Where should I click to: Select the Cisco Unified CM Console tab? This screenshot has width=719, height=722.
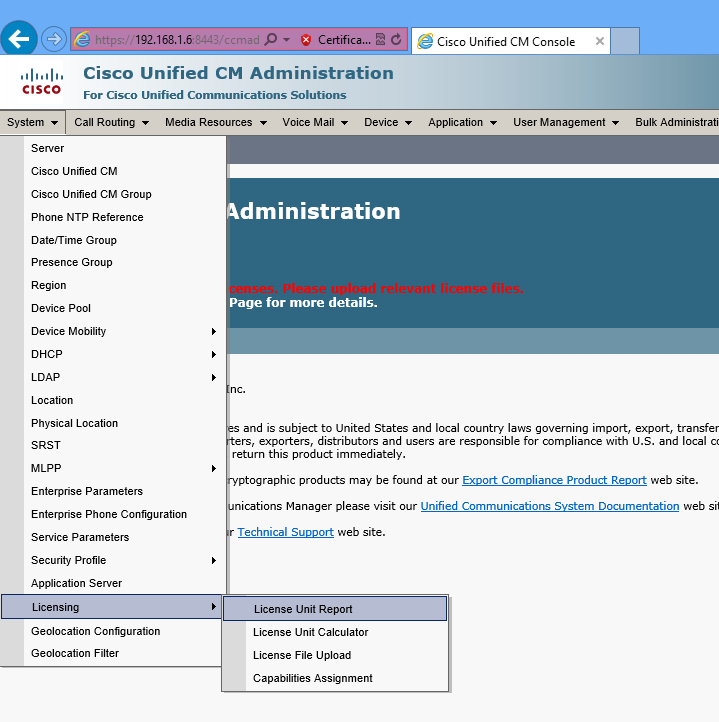pyautogui.click(x=511, y=41)
